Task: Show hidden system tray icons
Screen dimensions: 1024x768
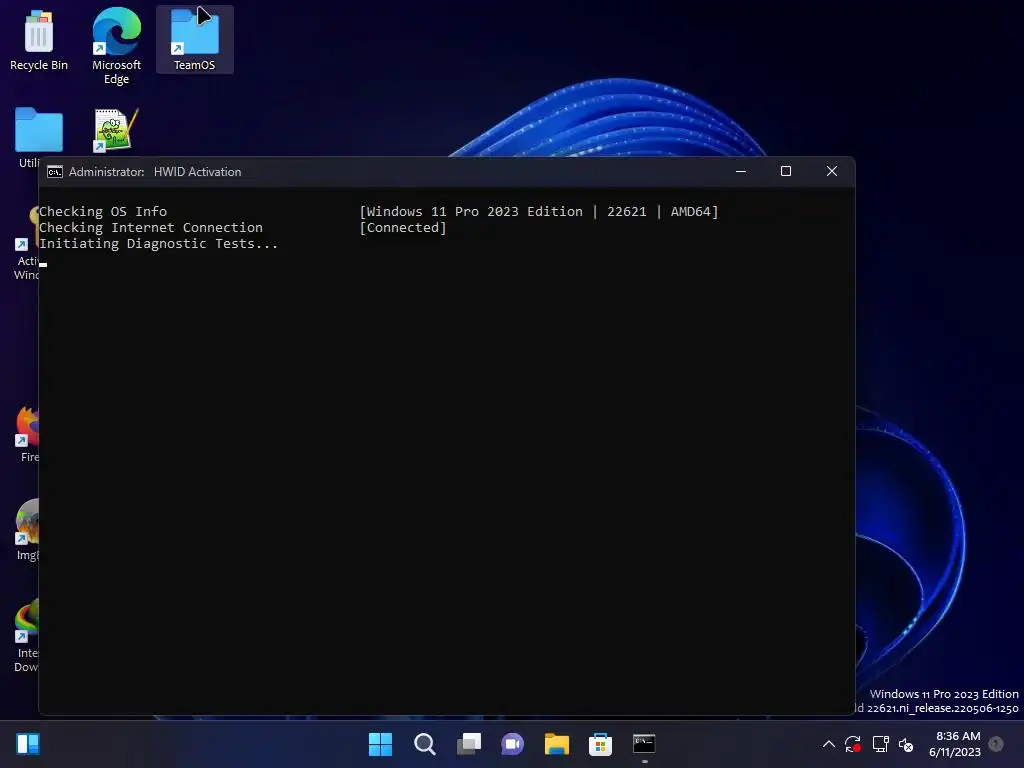Action: [x=828, y=744]
